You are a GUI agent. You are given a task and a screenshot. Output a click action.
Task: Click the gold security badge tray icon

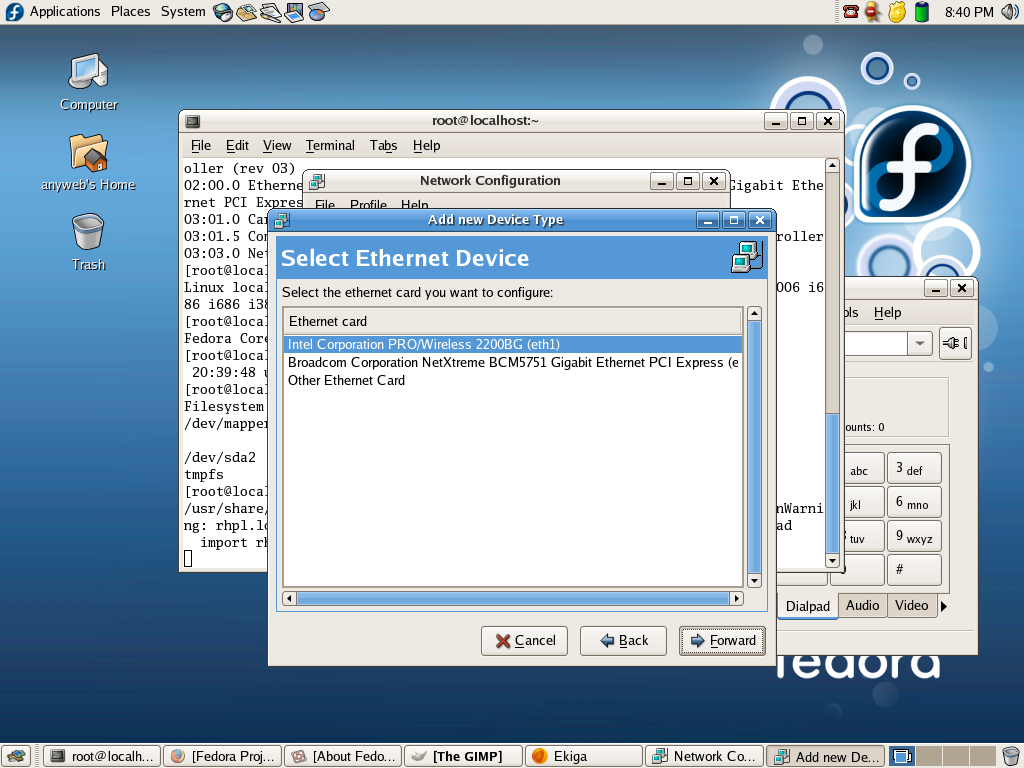(897, 12)
